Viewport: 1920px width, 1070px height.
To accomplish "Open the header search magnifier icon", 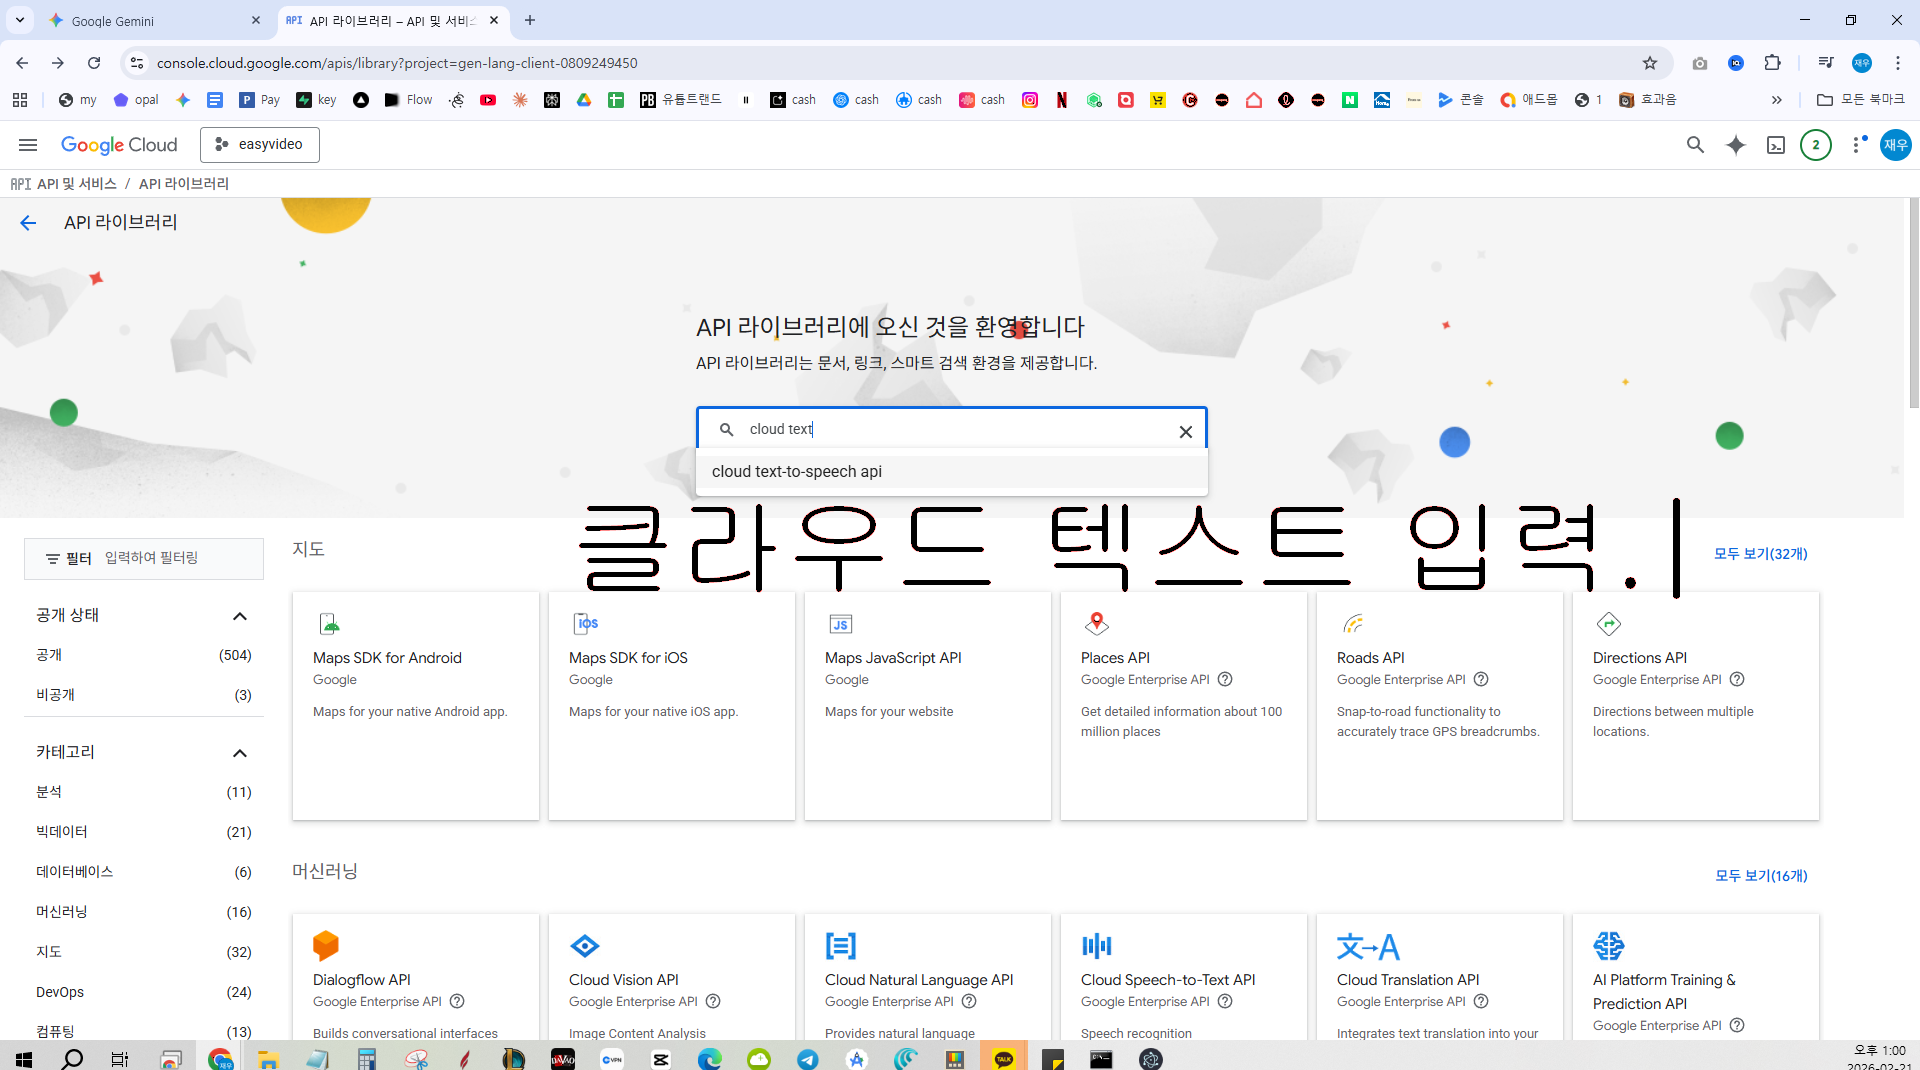I will pyautogui.click(x=1695, y=145).
